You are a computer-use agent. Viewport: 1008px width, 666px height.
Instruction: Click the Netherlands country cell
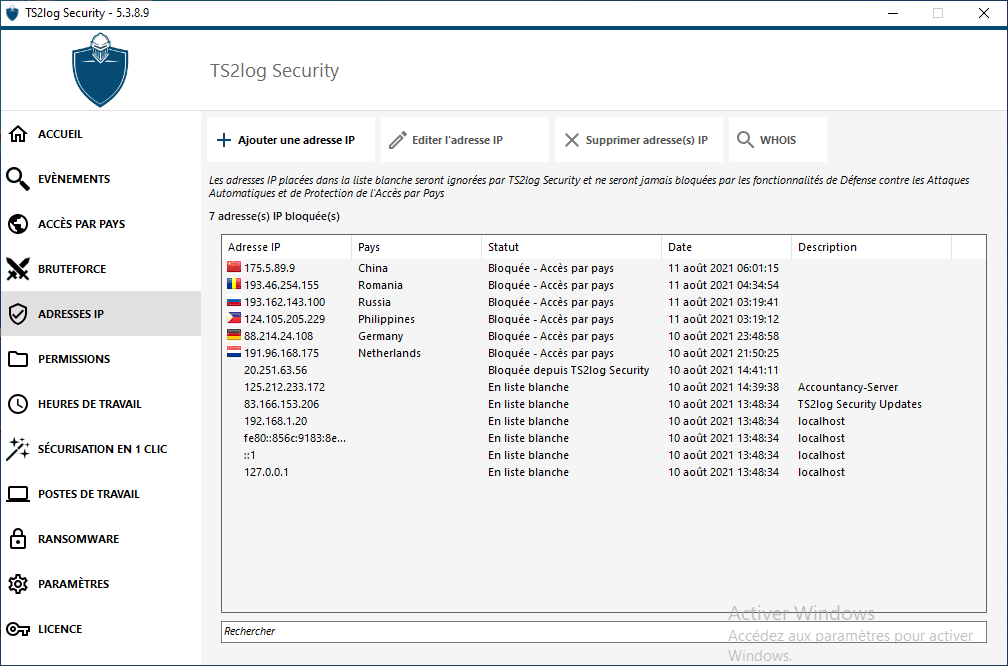pos(390,353)
